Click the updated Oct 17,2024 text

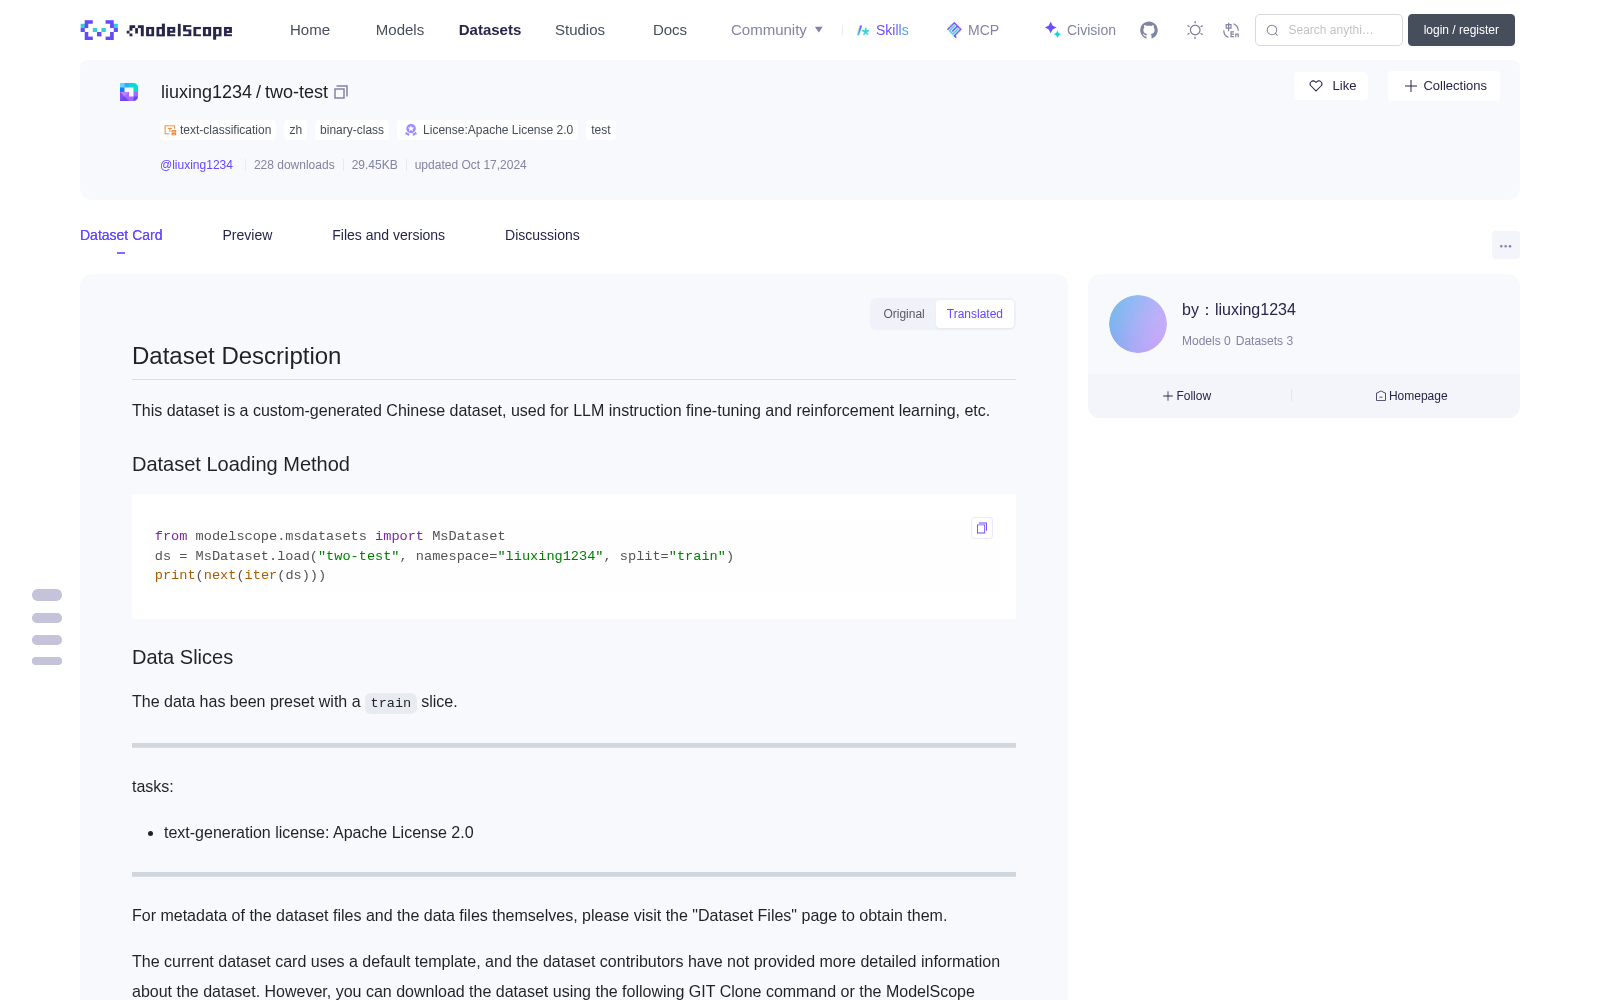470,165
